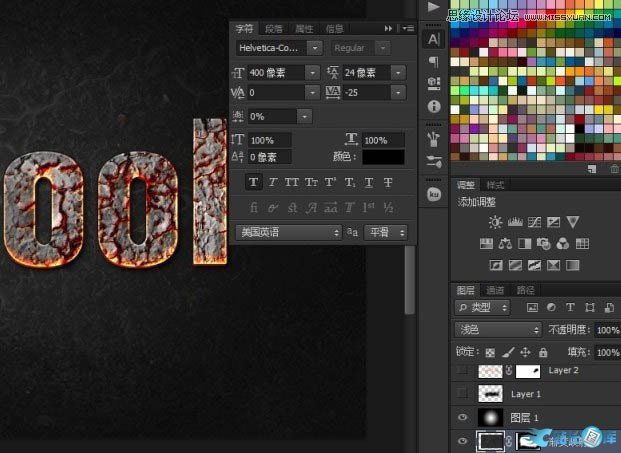Open the 浅色 blend mode dropdown
The width and height of the screenshot is (621, 453).
pos(497,329)
